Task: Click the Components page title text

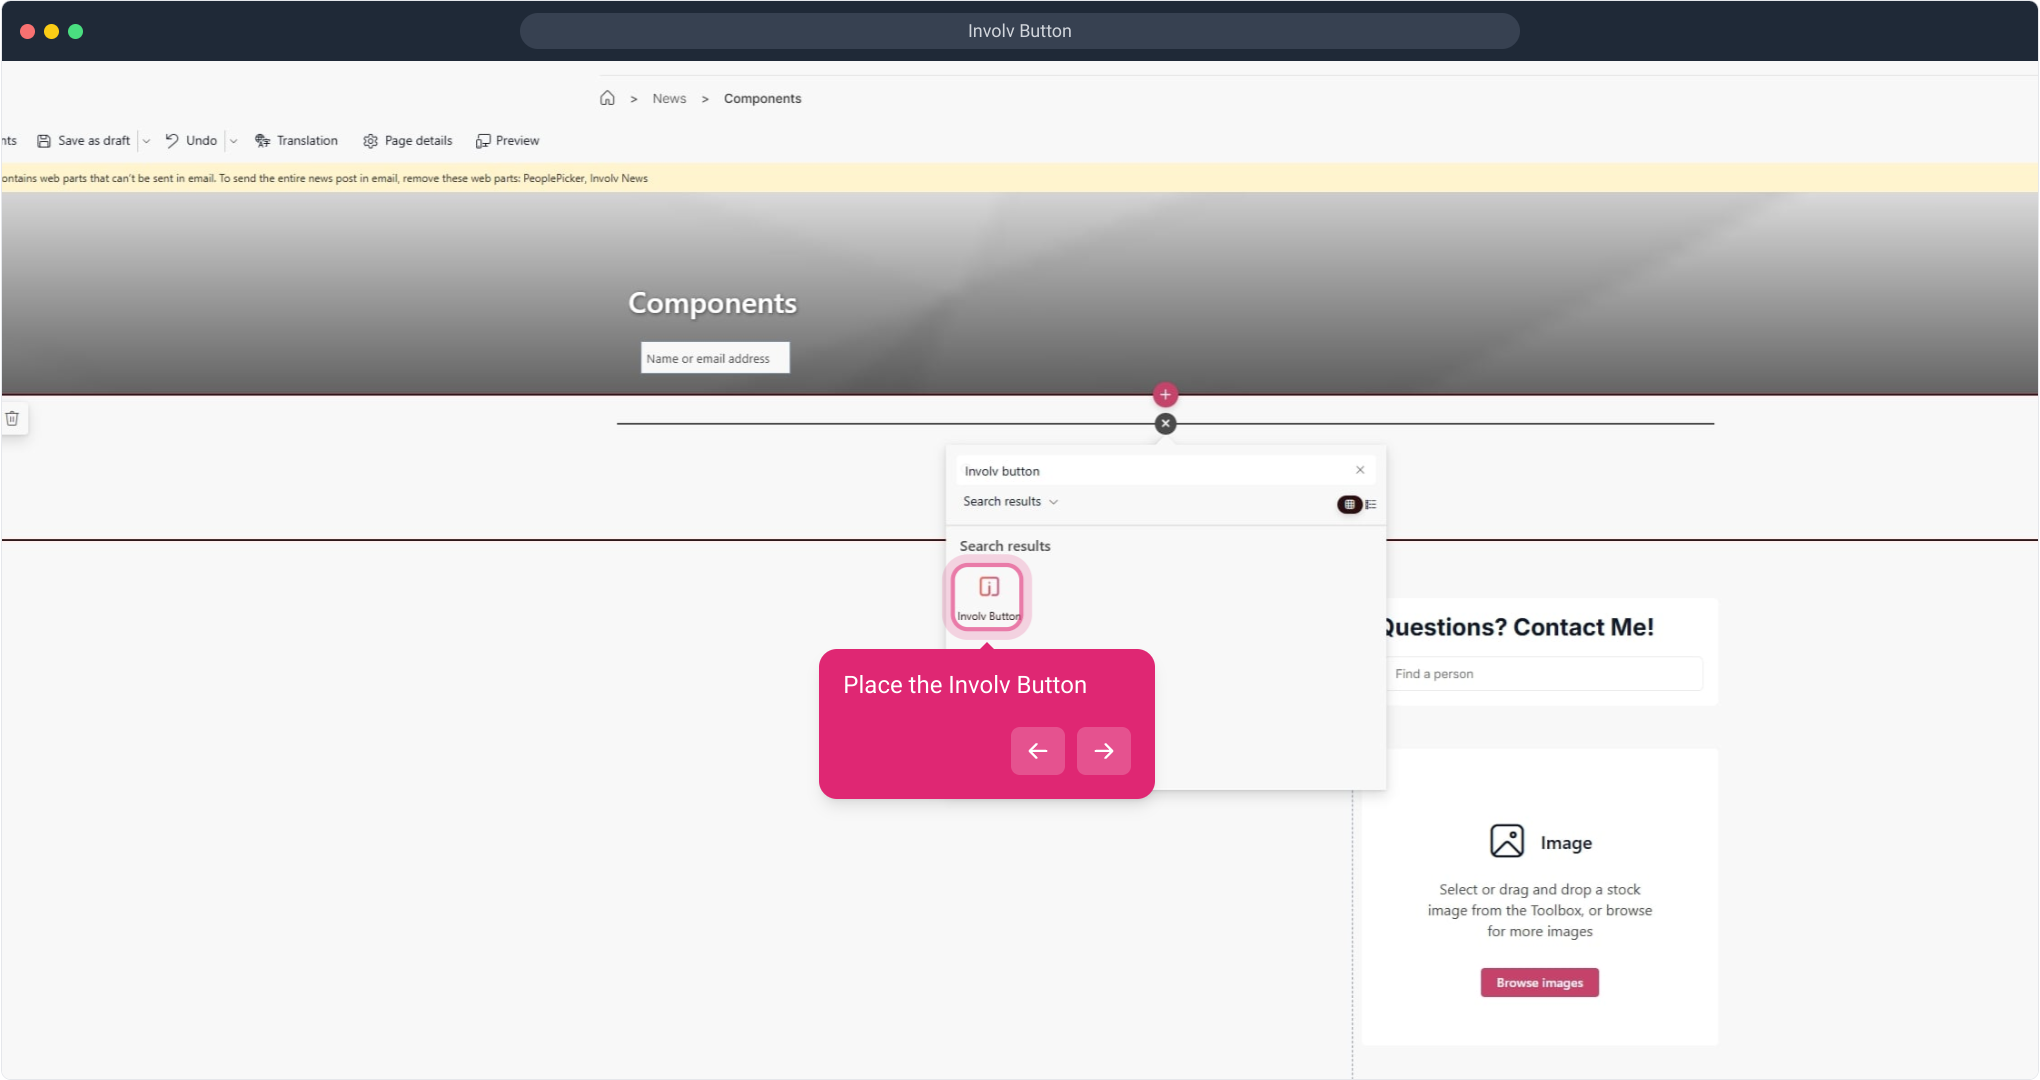Action: [713, 303]
